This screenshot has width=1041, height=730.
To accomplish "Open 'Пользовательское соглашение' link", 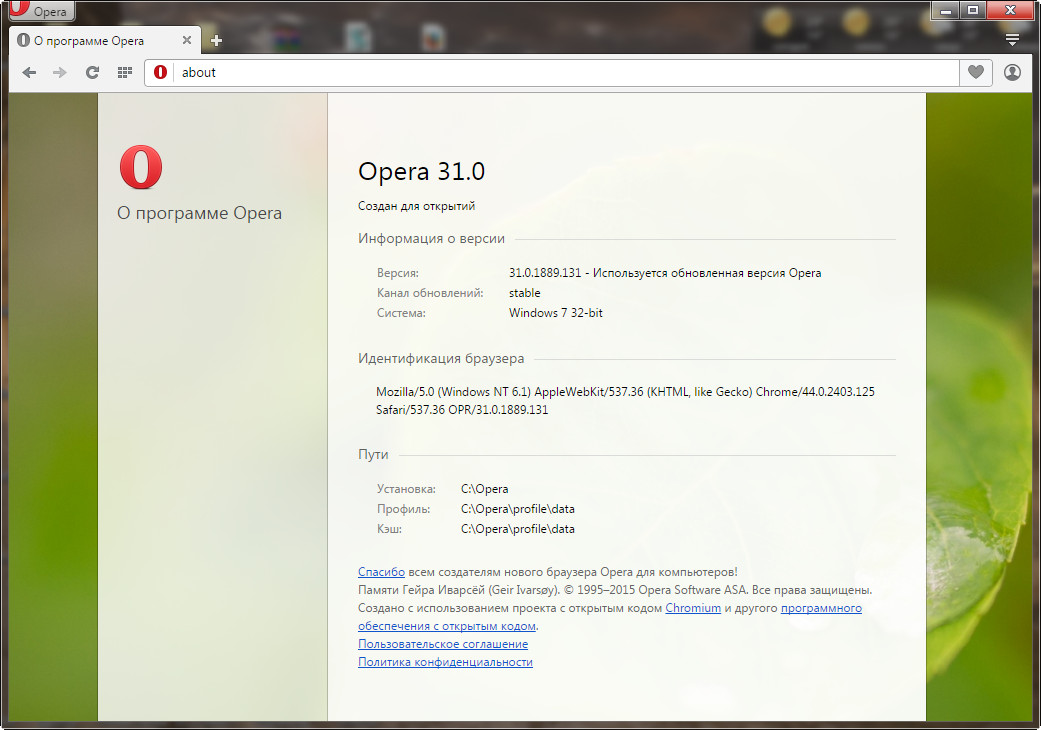I will coord(443,644).
